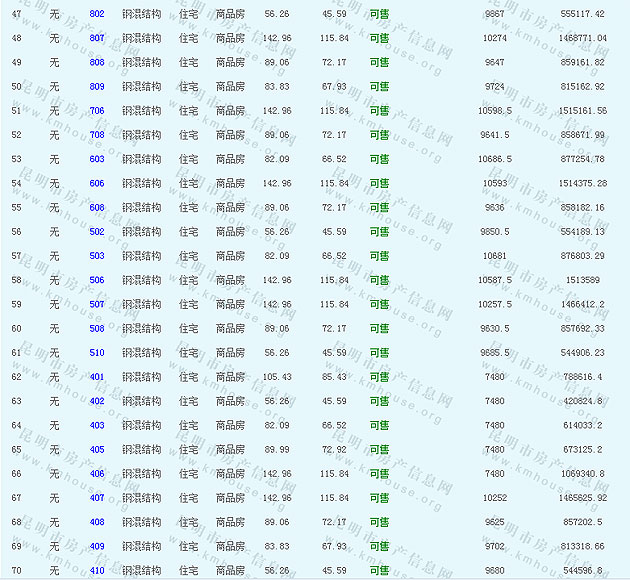Select room 606 link
Image resolution: width=630 pixels, height=580 pixels.
click(97, 184)
